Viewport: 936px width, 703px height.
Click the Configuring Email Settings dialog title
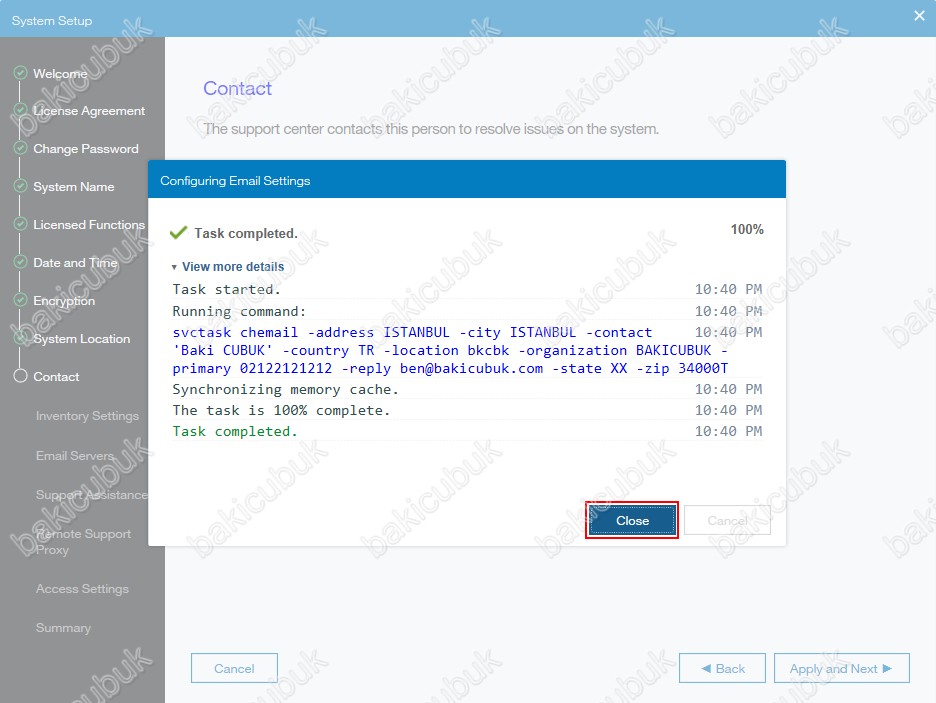coord(235,181)
